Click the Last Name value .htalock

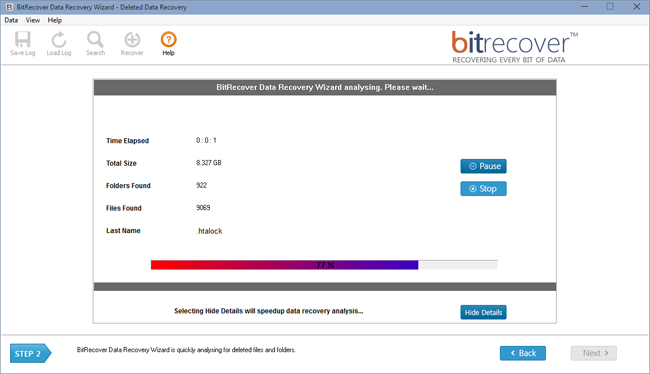209,231
